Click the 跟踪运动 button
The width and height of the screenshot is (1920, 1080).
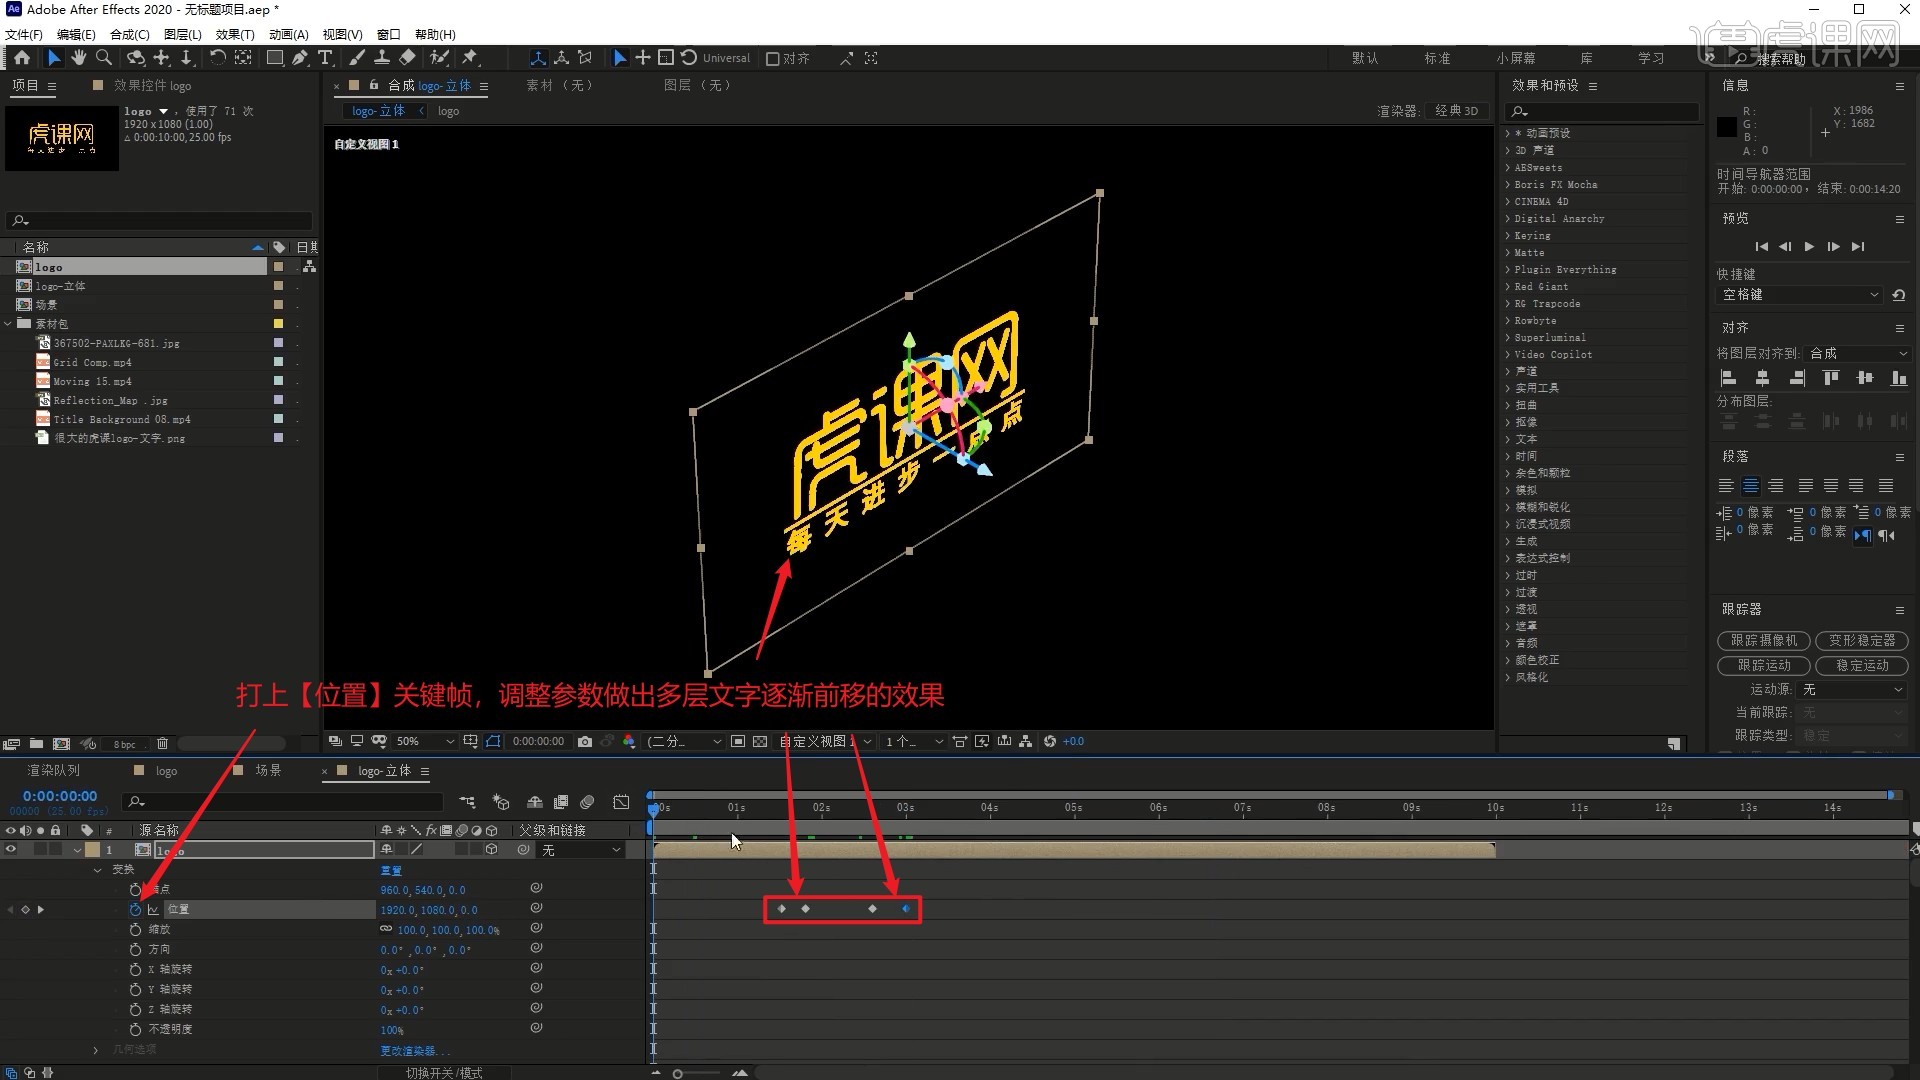(1764, 666)
